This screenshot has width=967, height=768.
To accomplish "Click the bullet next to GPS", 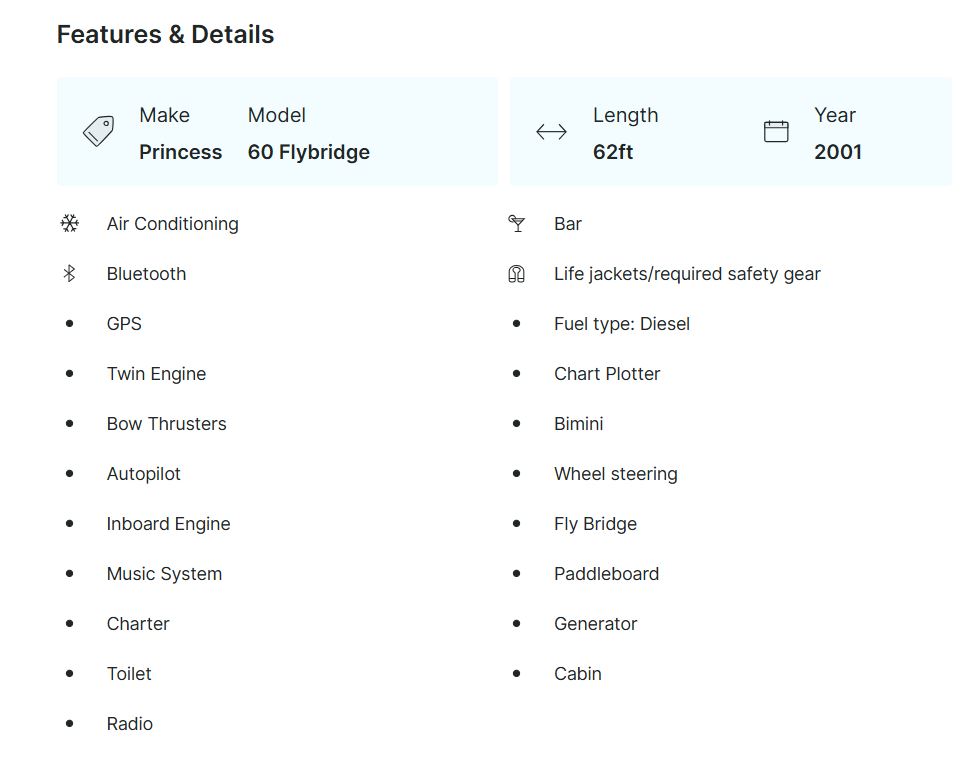I will 69,324.
